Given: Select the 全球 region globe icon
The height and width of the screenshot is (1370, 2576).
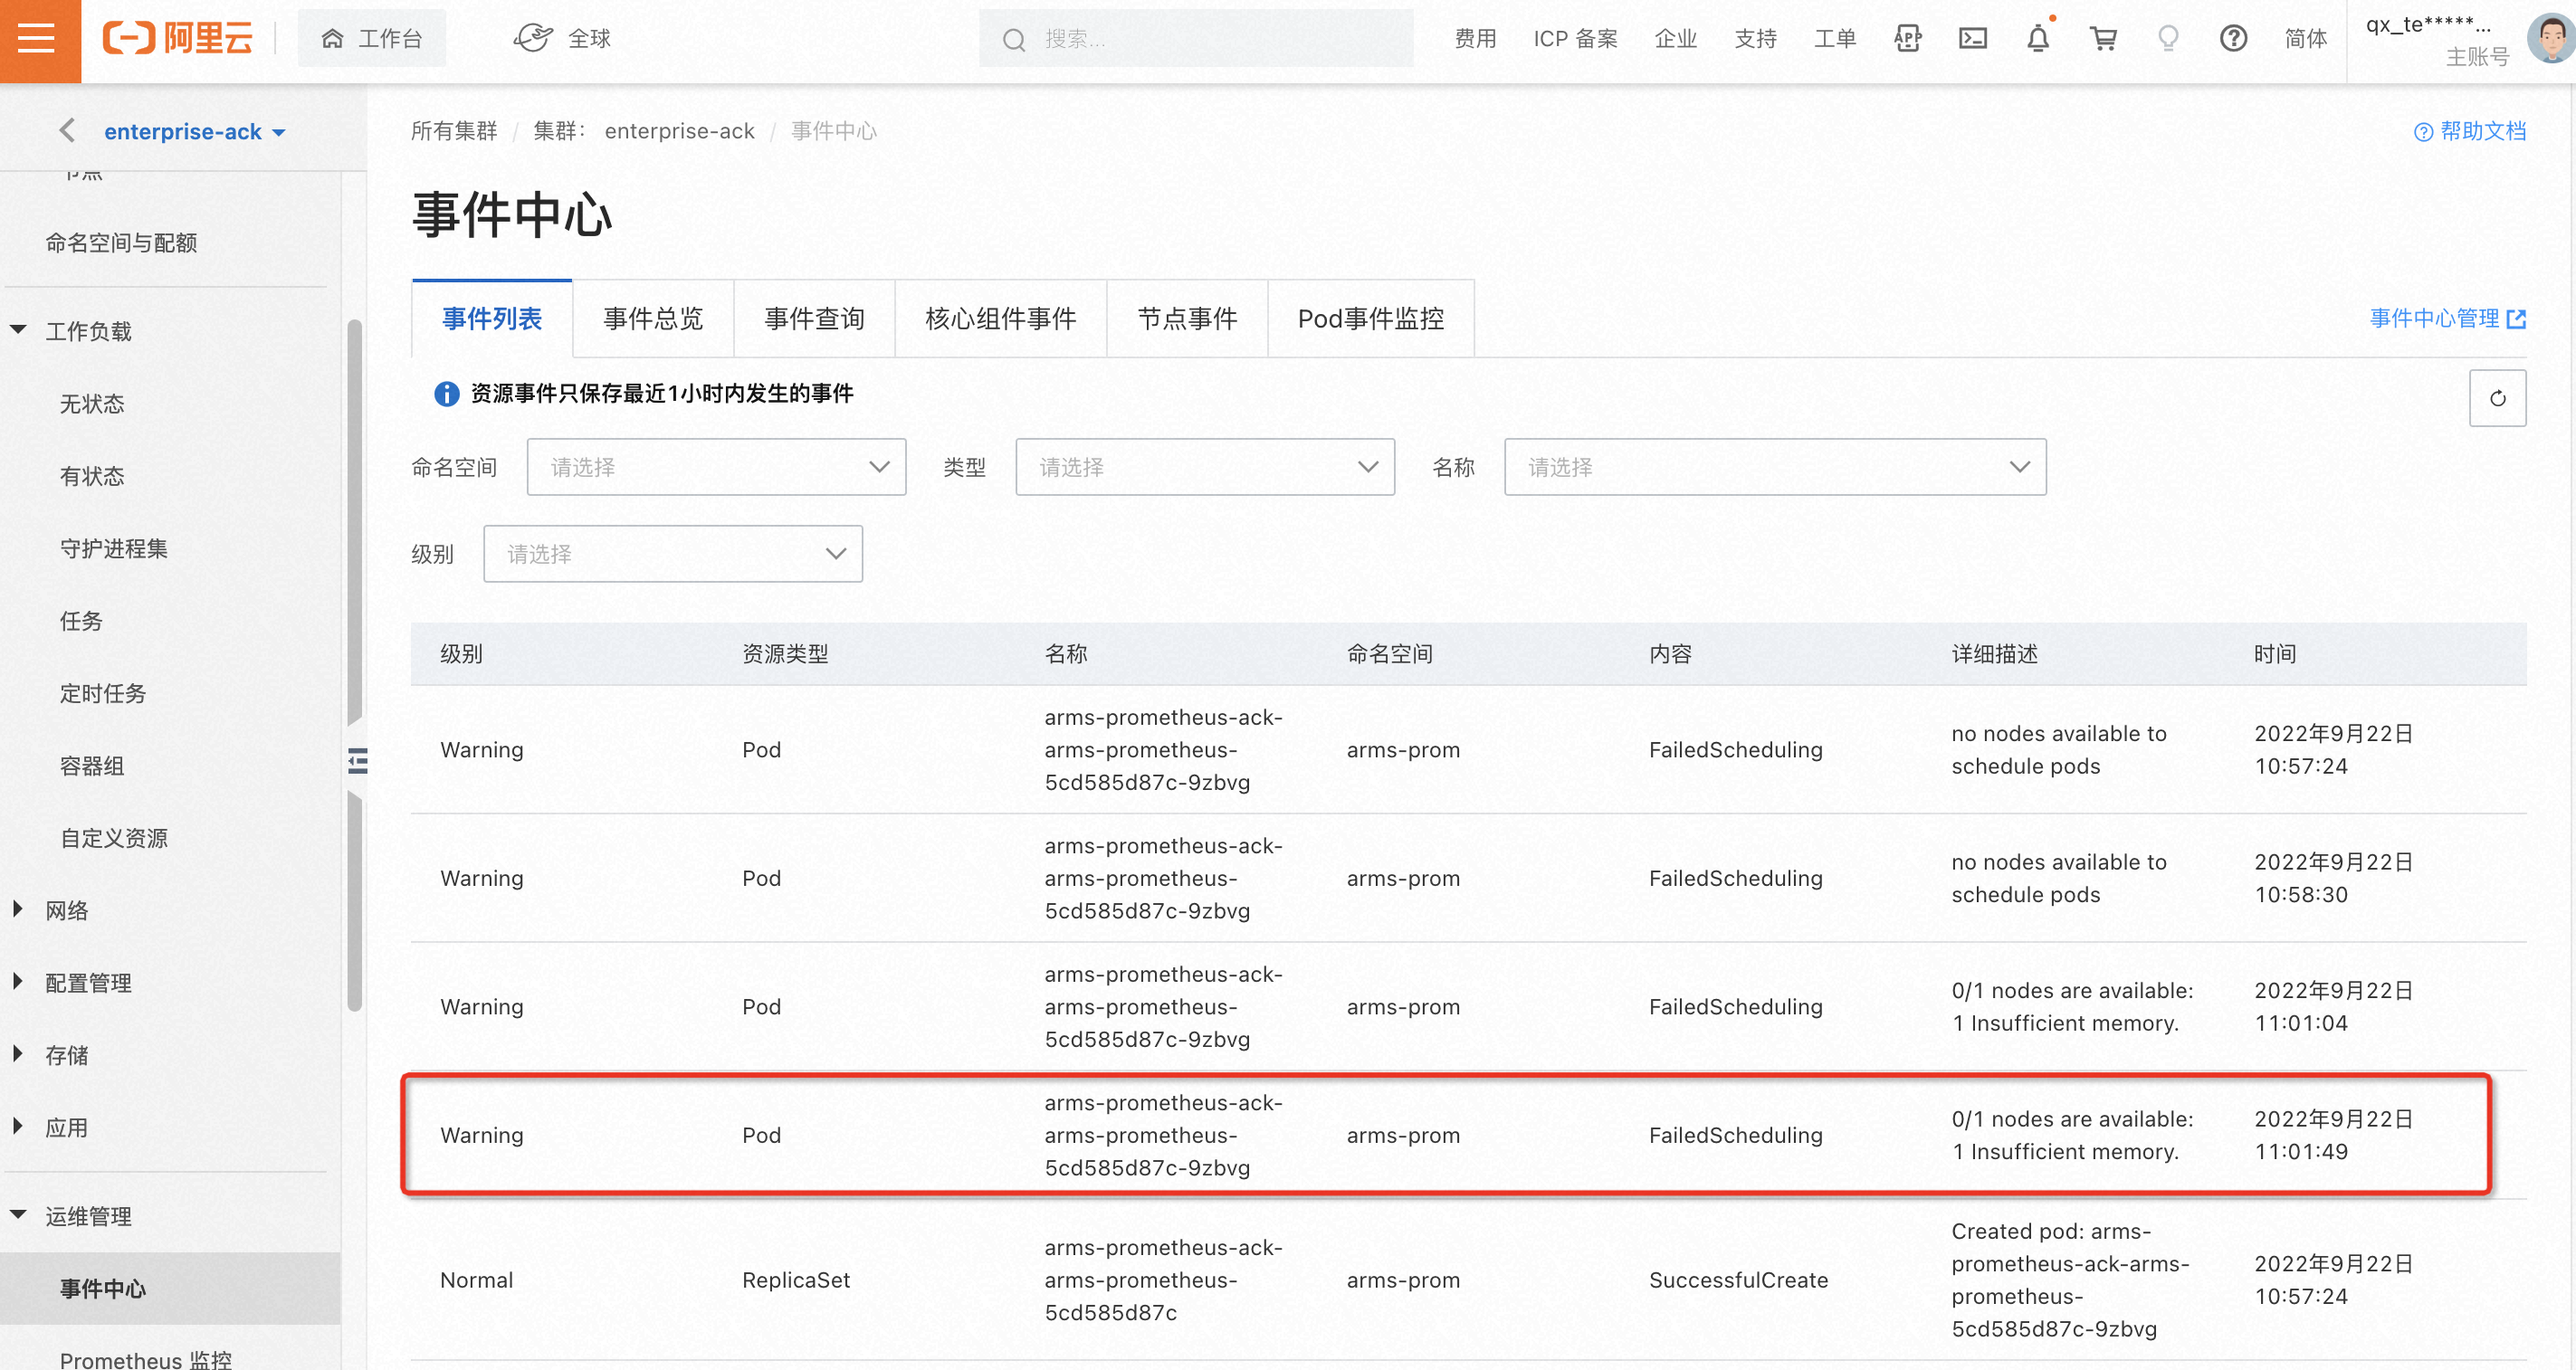Looking at the screenshot, I should pos(532,39).
